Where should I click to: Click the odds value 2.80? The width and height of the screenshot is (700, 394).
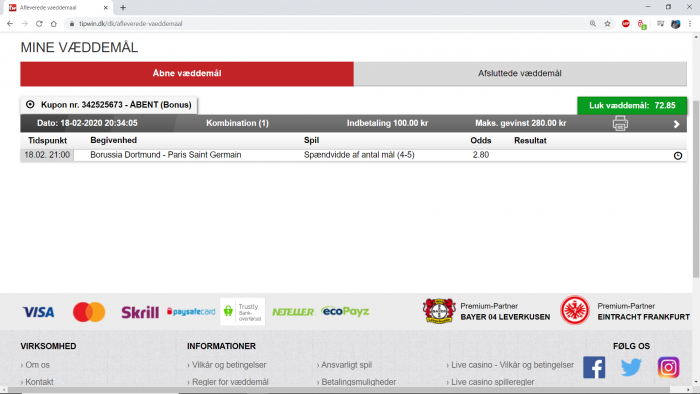(x=481, y=155)
